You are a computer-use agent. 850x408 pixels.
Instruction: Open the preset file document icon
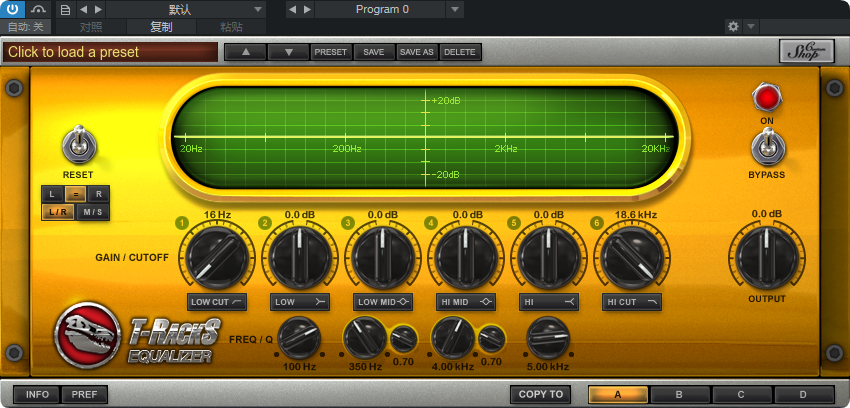pyautogui.click(x=65, y=9)
